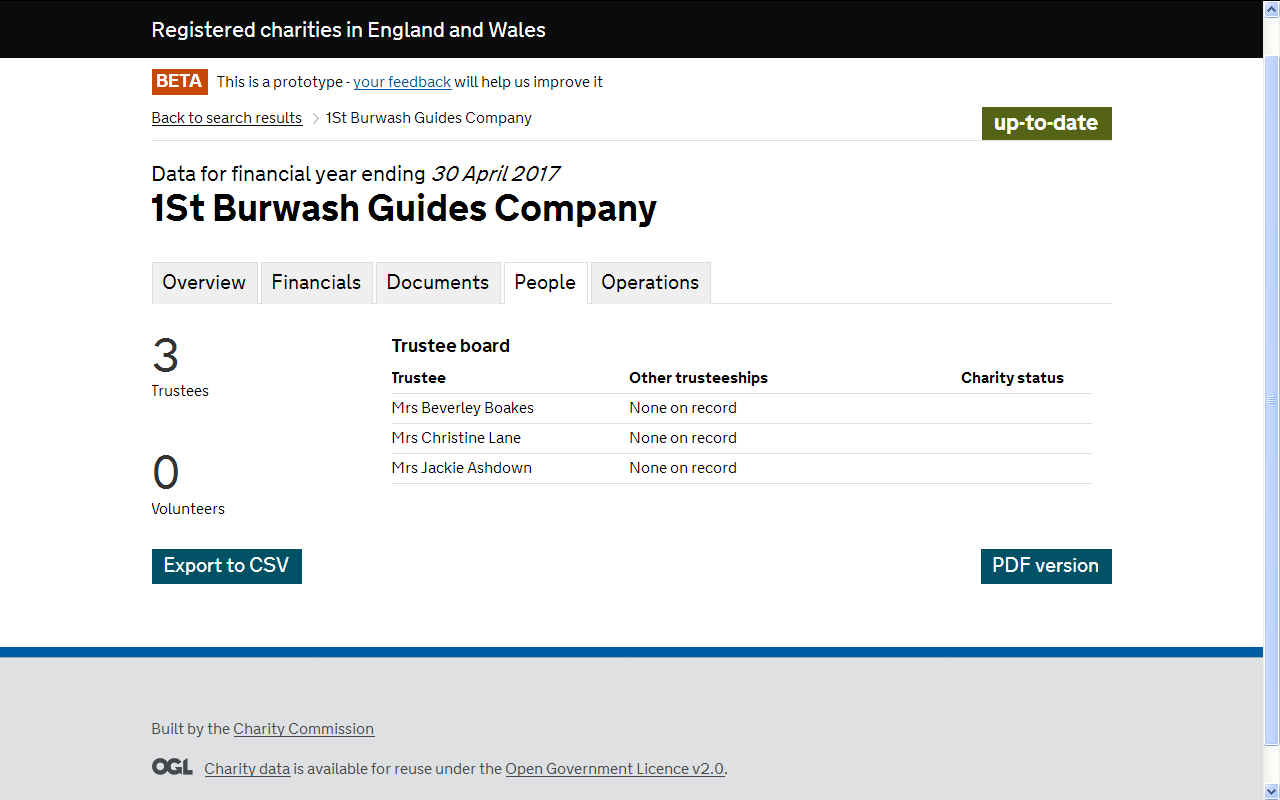Click the 'Charity status' column header
This screenshot has height=800, width=1280.
pos(1012,378)
